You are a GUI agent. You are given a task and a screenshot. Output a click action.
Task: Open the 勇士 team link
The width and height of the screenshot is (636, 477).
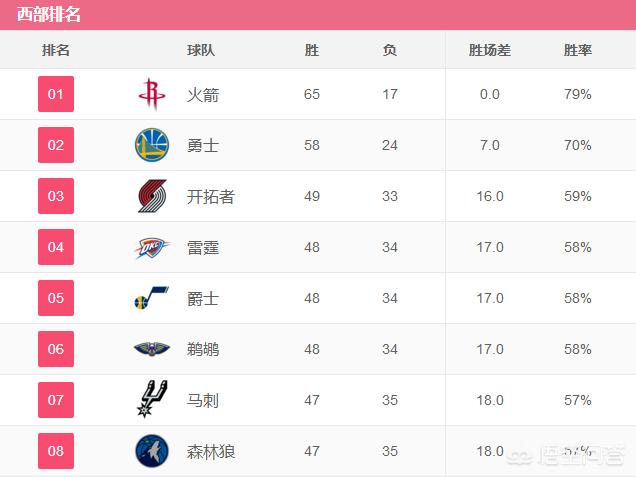[203, 146]
